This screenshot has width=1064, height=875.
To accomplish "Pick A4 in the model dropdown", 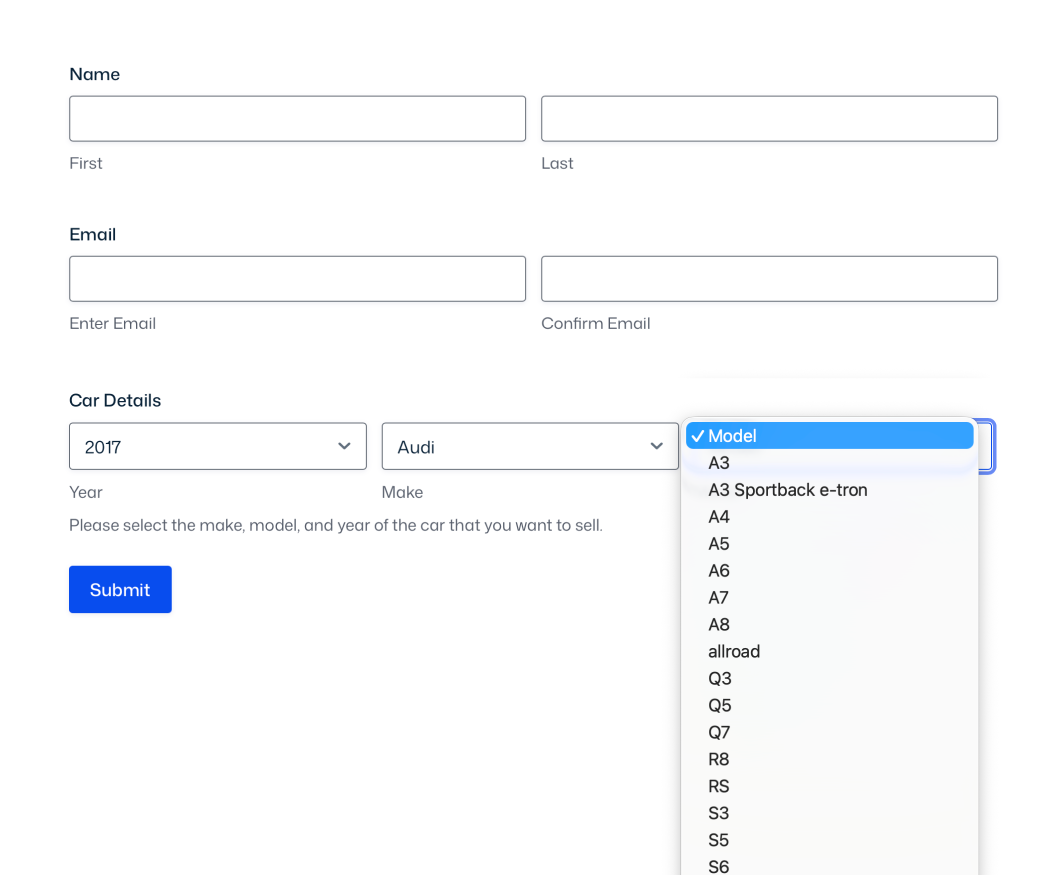I will coord(719,517).
